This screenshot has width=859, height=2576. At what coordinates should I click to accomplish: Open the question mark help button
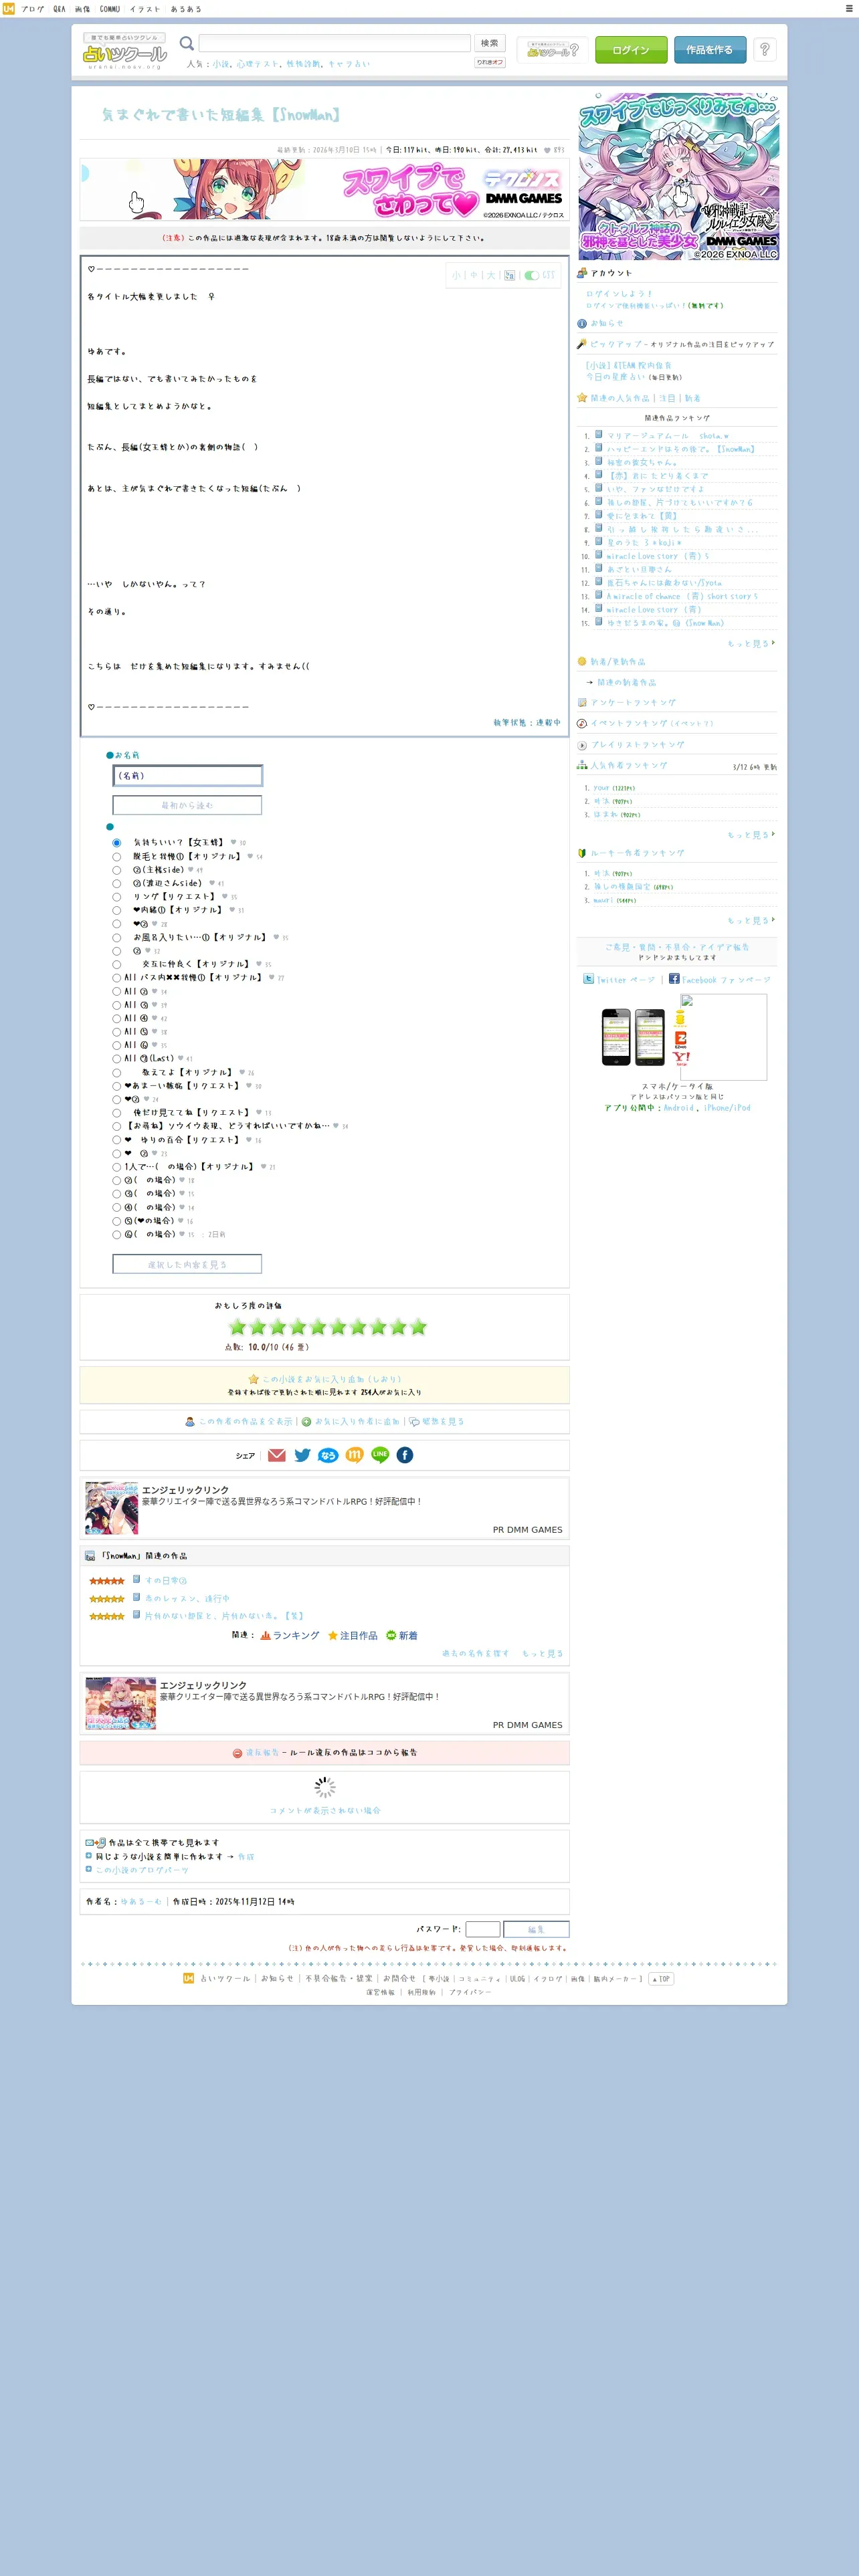(765, 49)
